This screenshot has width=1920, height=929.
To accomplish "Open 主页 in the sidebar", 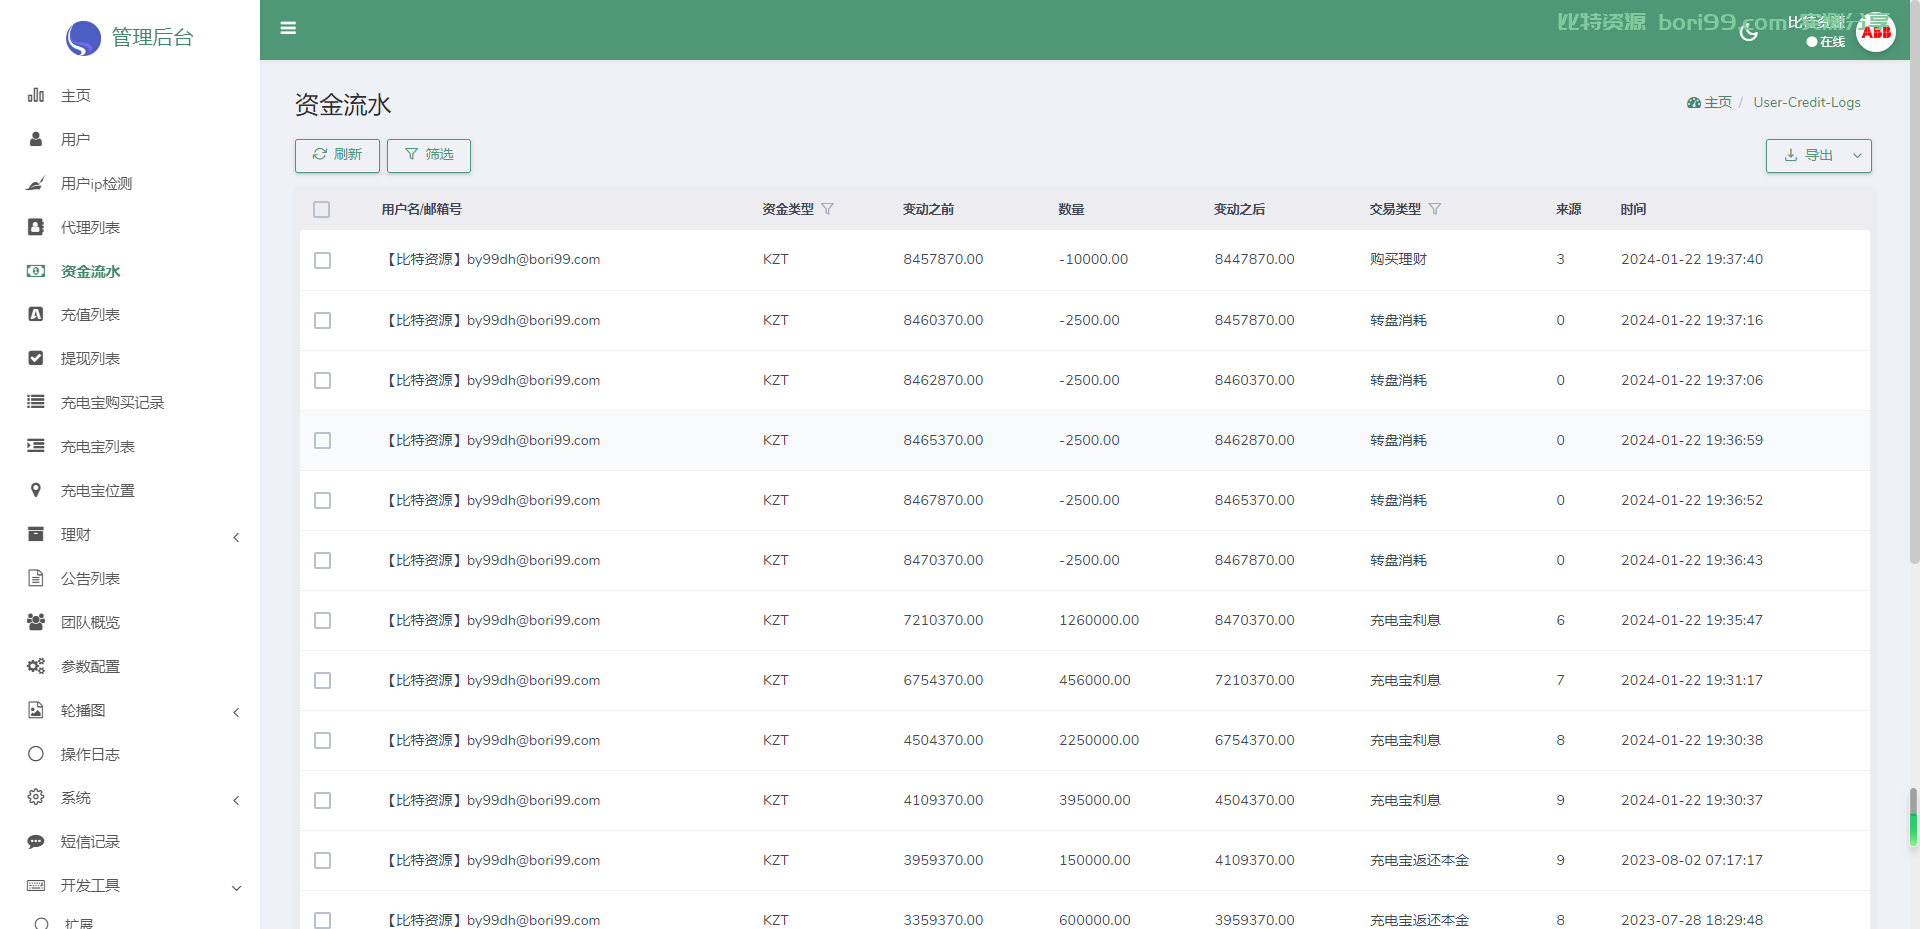I will coord(75,95).
